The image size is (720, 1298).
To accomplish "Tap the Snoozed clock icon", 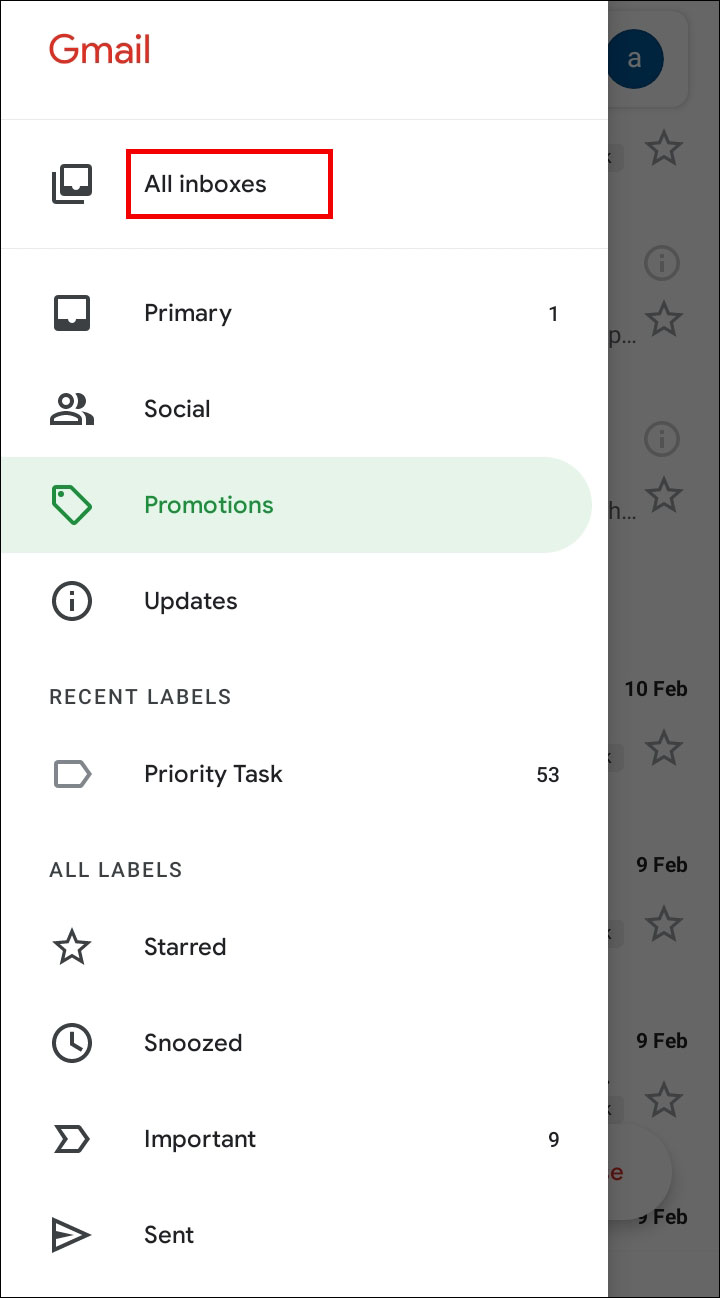I will [72, 1043].
